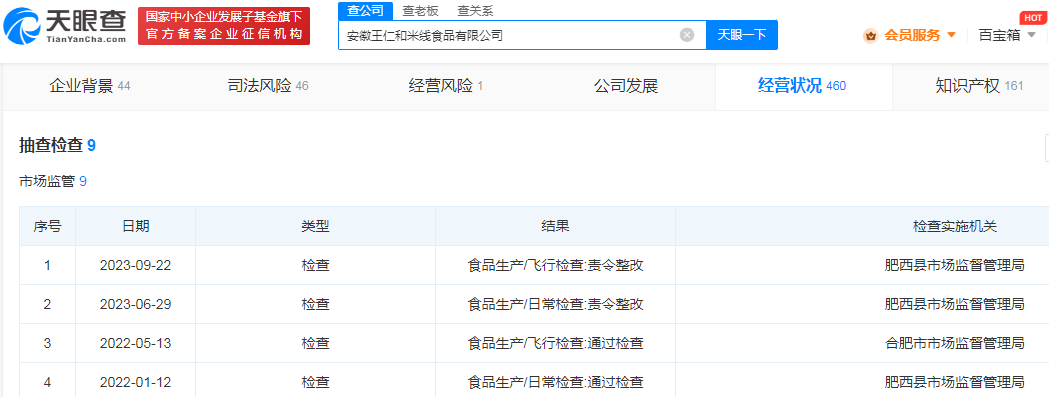Click 食品生产/飞行检查:责令整改 result

[x=555, y=265]
